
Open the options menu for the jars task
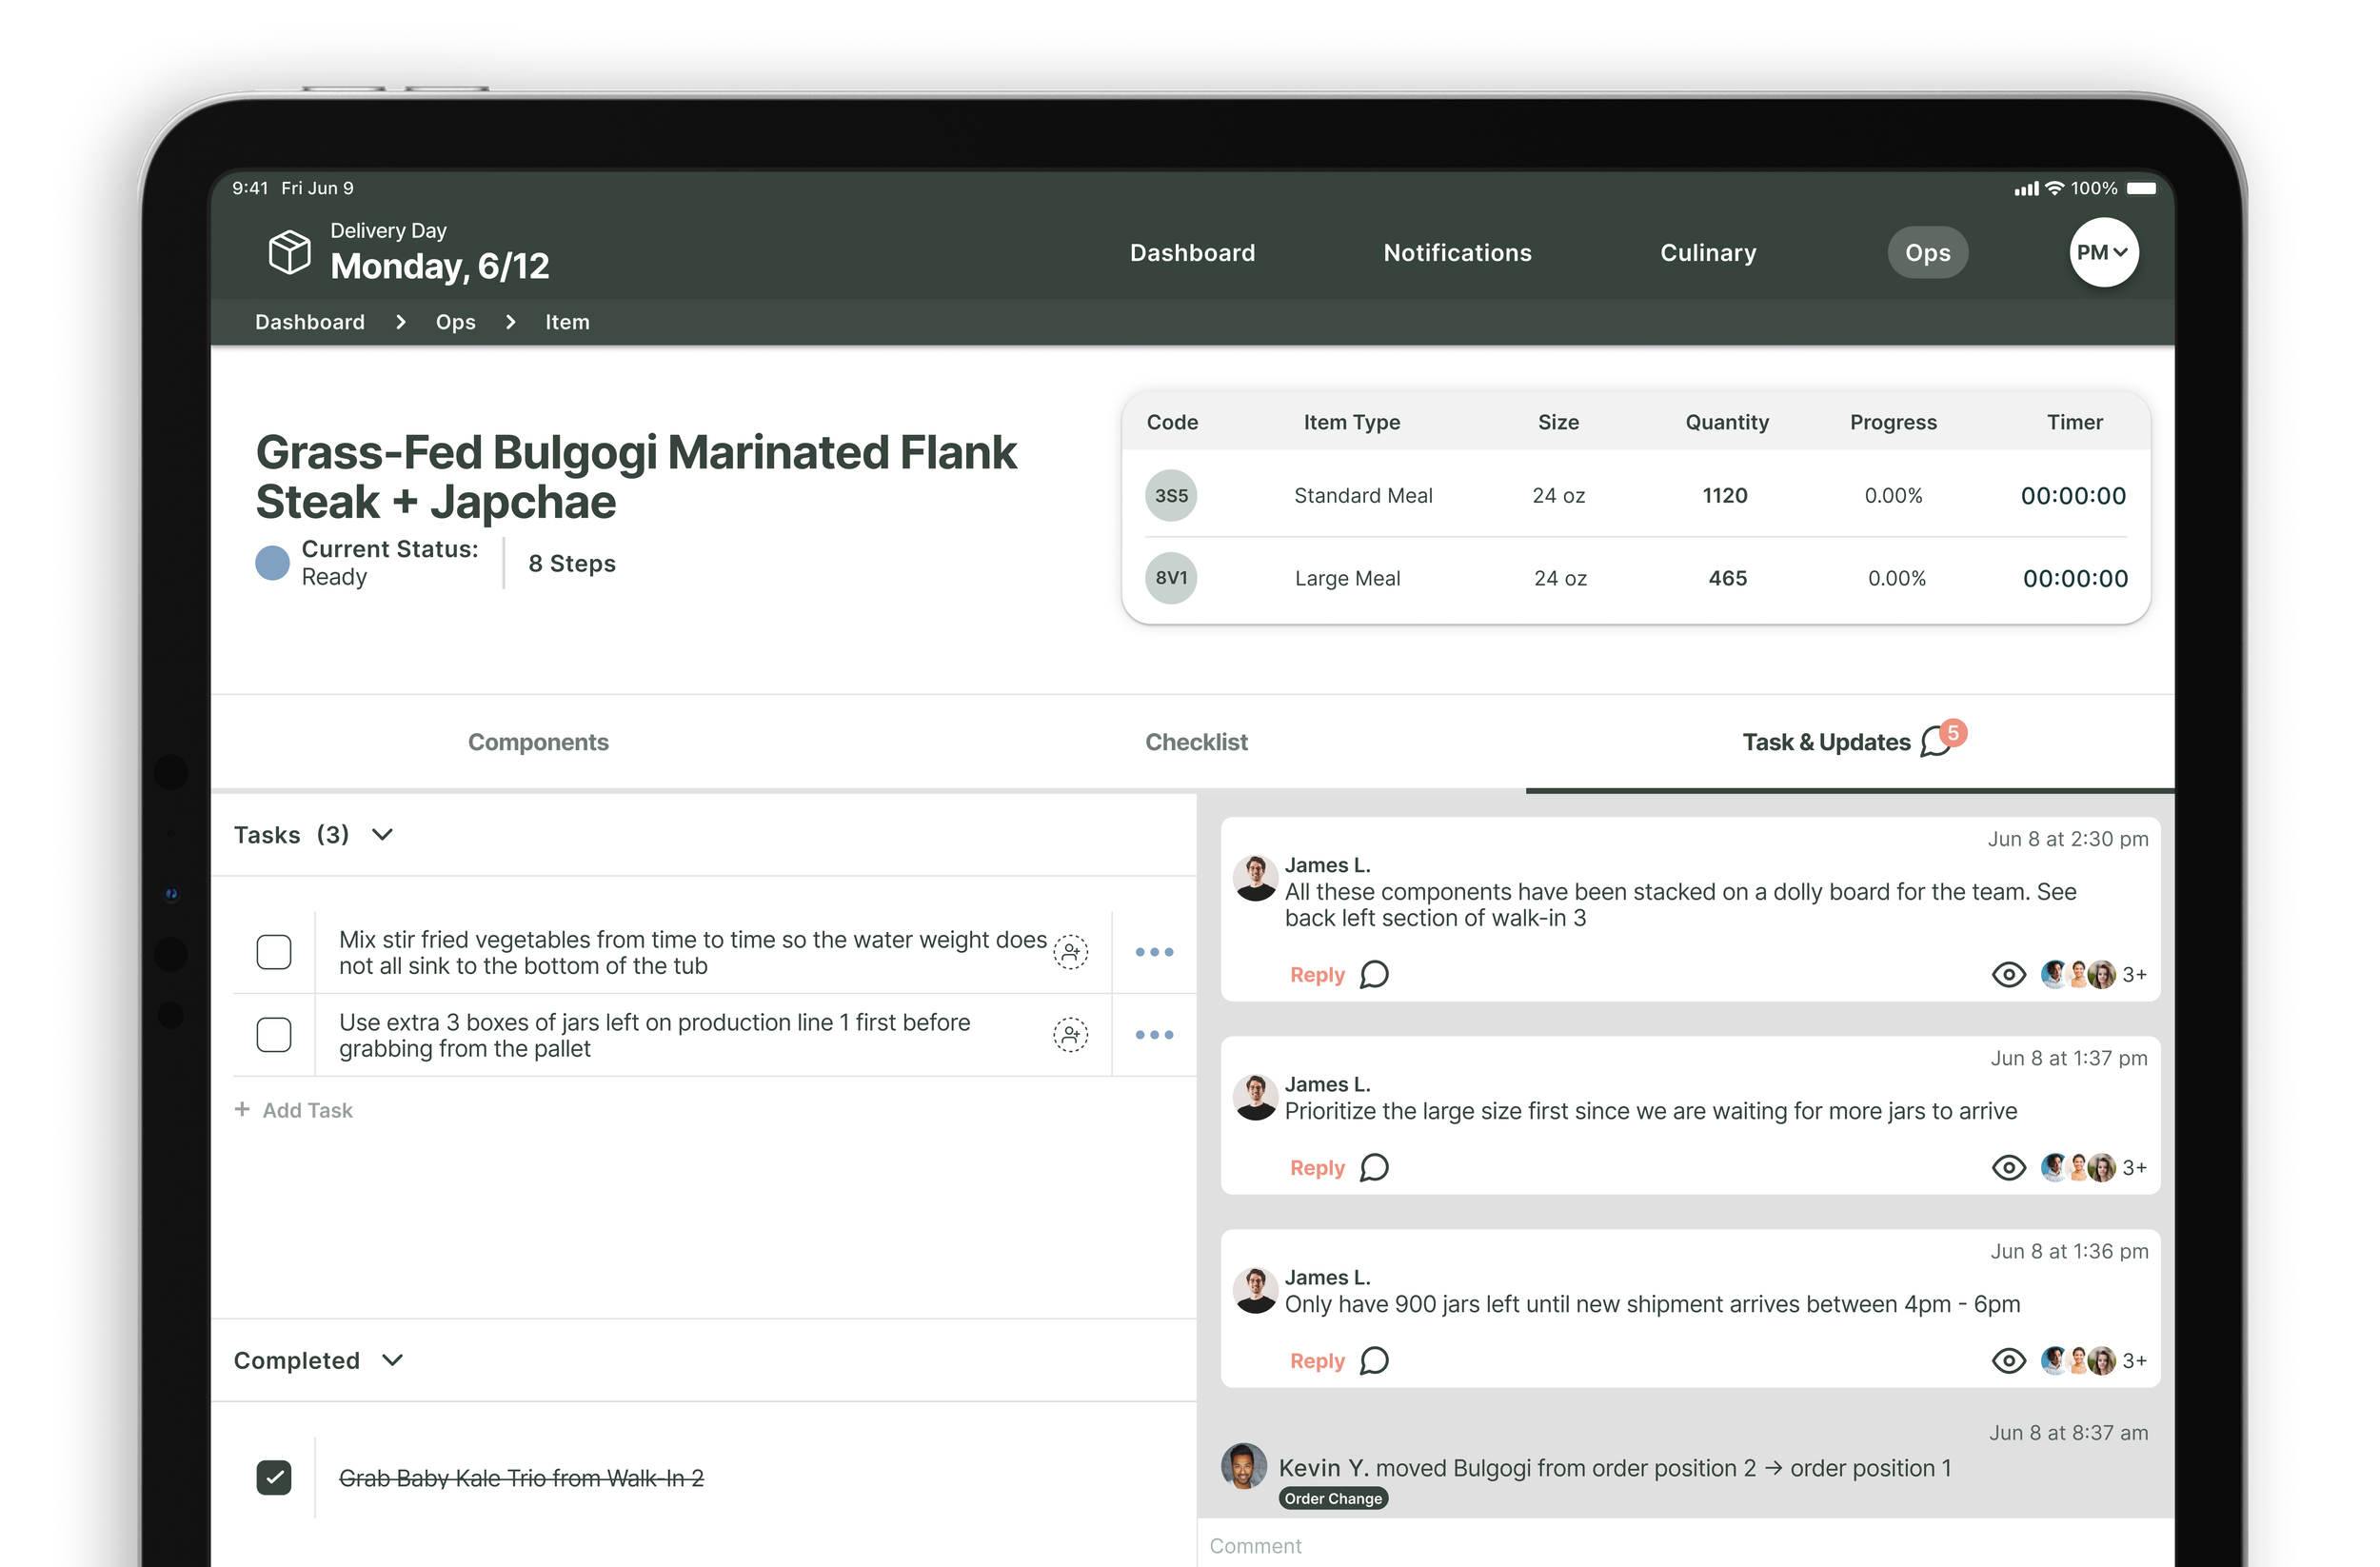coord(1154,1035)
